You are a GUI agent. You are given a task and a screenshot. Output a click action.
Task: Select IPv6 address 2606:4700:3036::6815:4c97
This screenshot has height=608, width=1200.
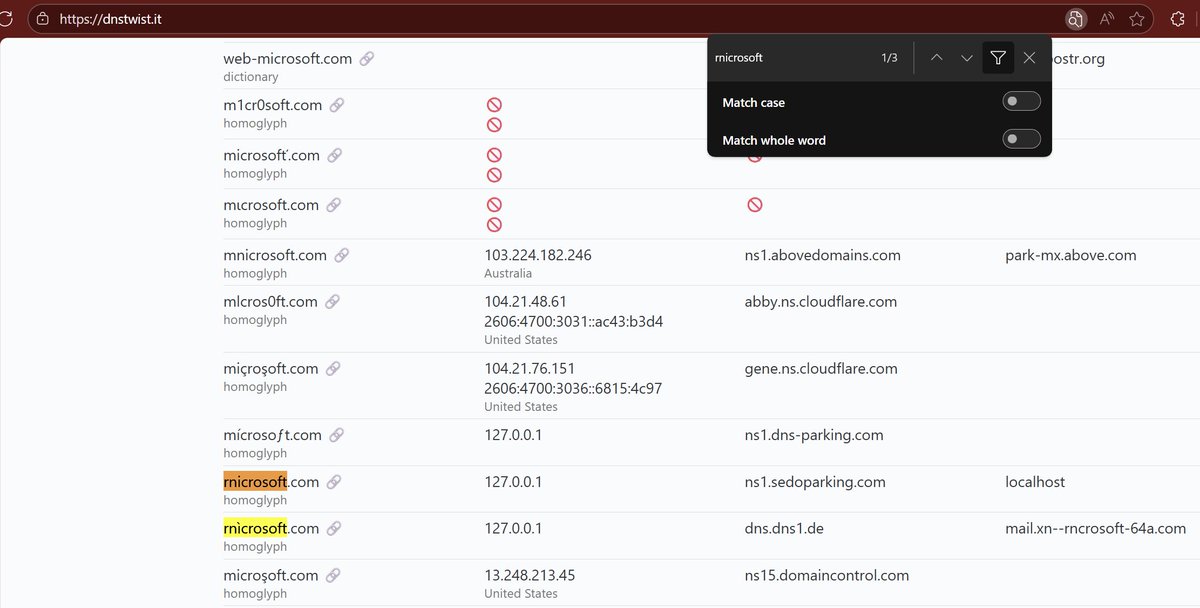point(573,388)
